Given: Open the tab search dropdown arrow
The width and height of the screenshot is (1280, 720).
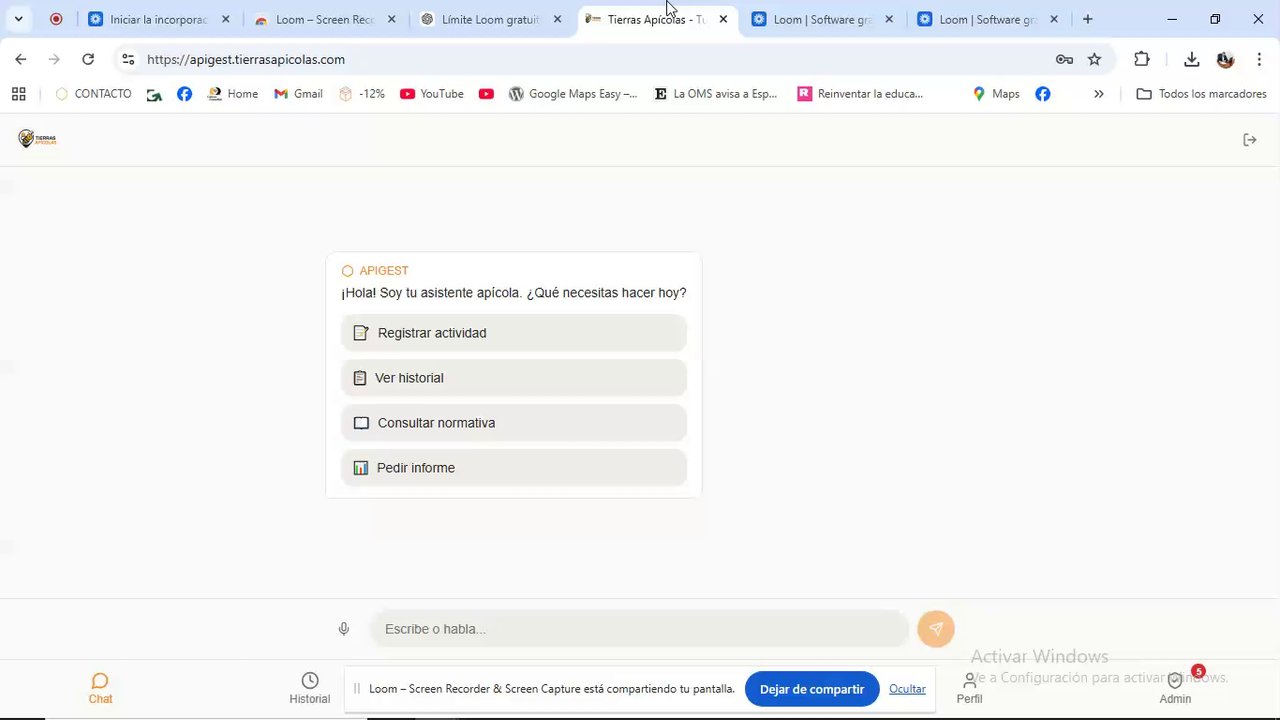Looking at the screenshot, I should (18, 19).
